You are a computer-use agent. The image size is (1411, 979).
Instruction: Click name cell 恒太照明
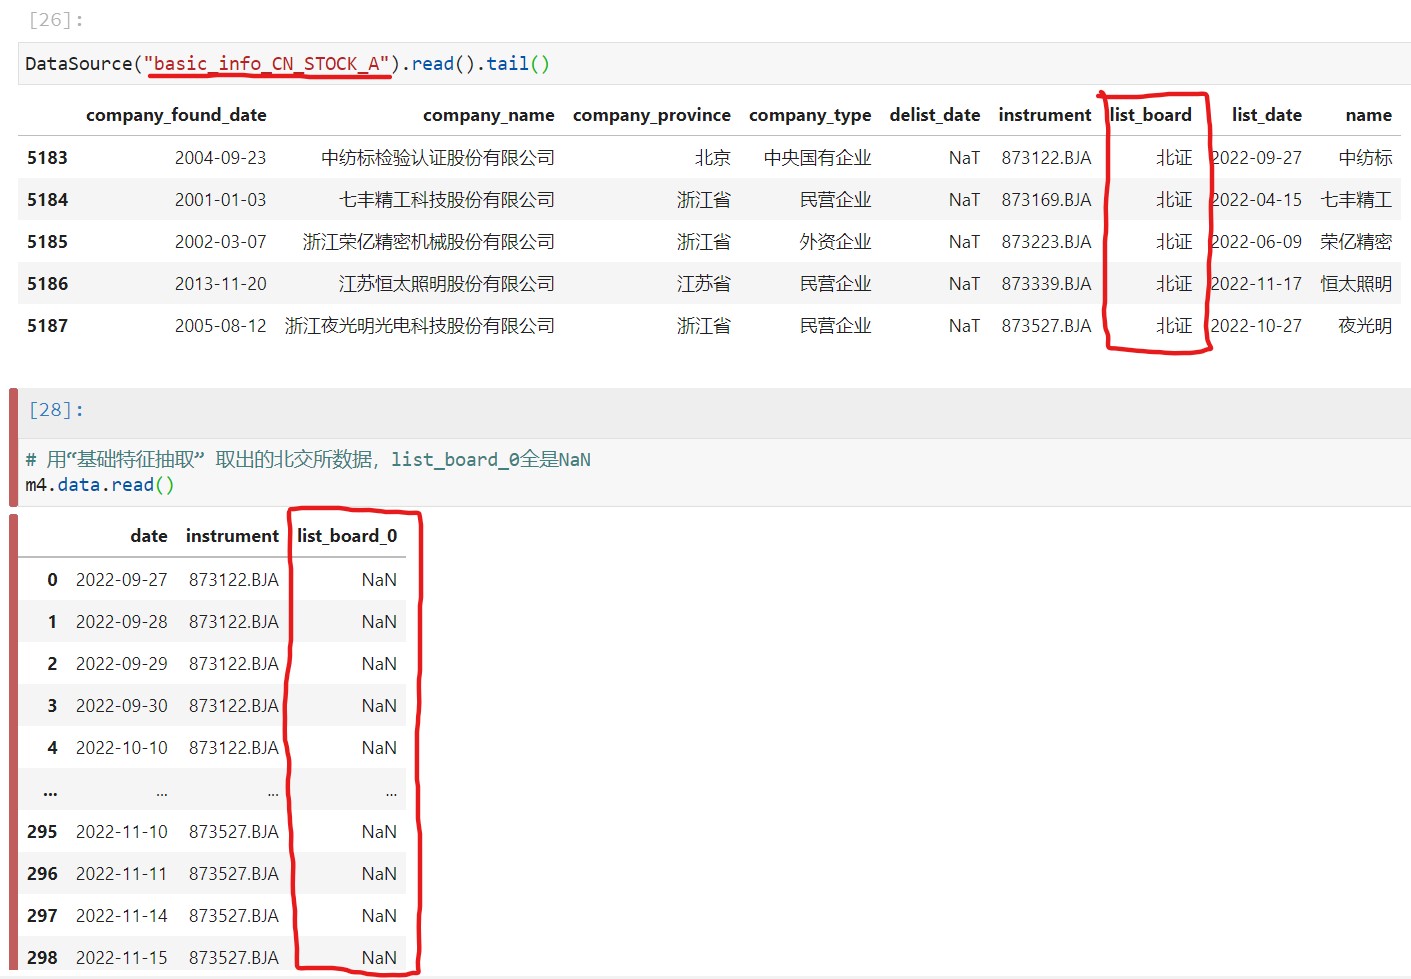1356,284
